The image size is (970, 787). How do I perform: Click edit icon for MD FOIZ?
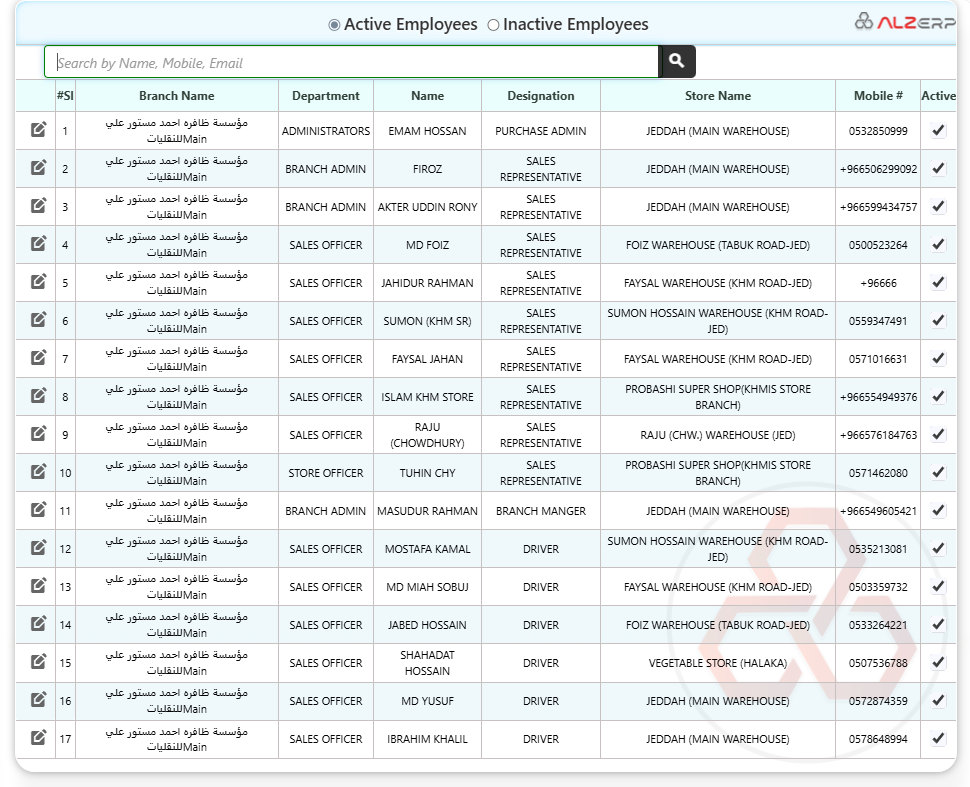[38, 244]
